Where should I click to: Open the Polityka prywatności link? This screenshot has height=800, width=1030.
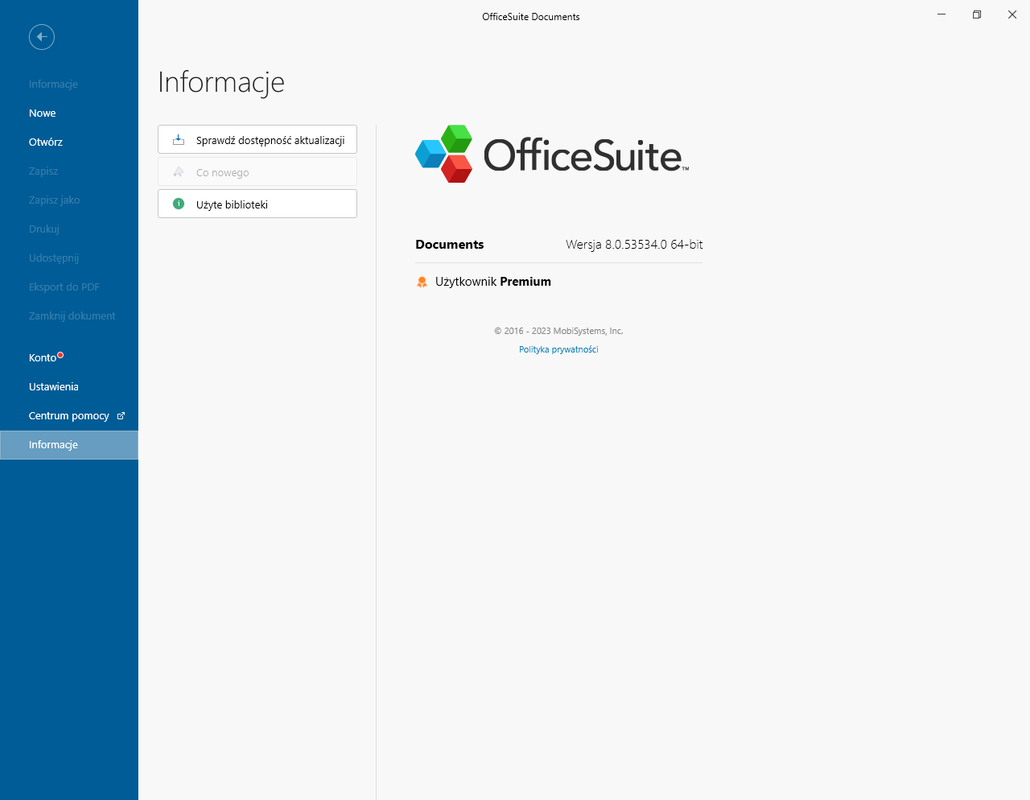click(x=558, y=349)
